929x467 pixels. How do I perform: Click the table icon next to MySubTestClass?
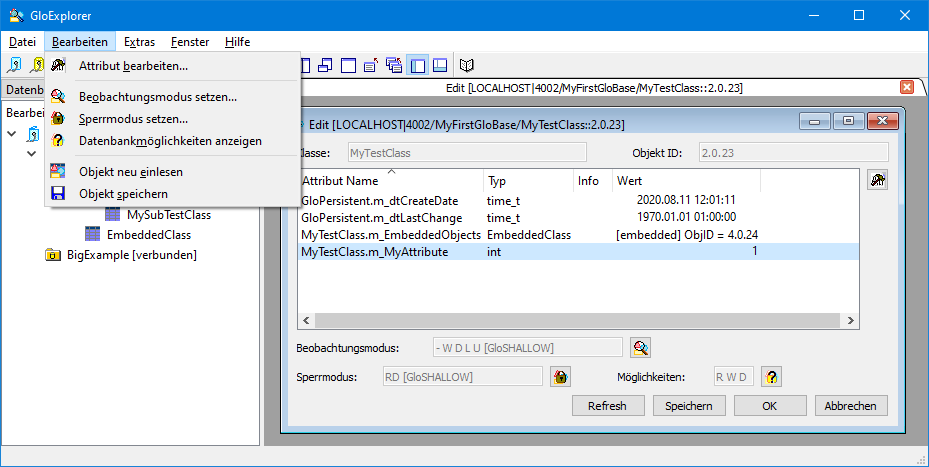tap(113, 214)
